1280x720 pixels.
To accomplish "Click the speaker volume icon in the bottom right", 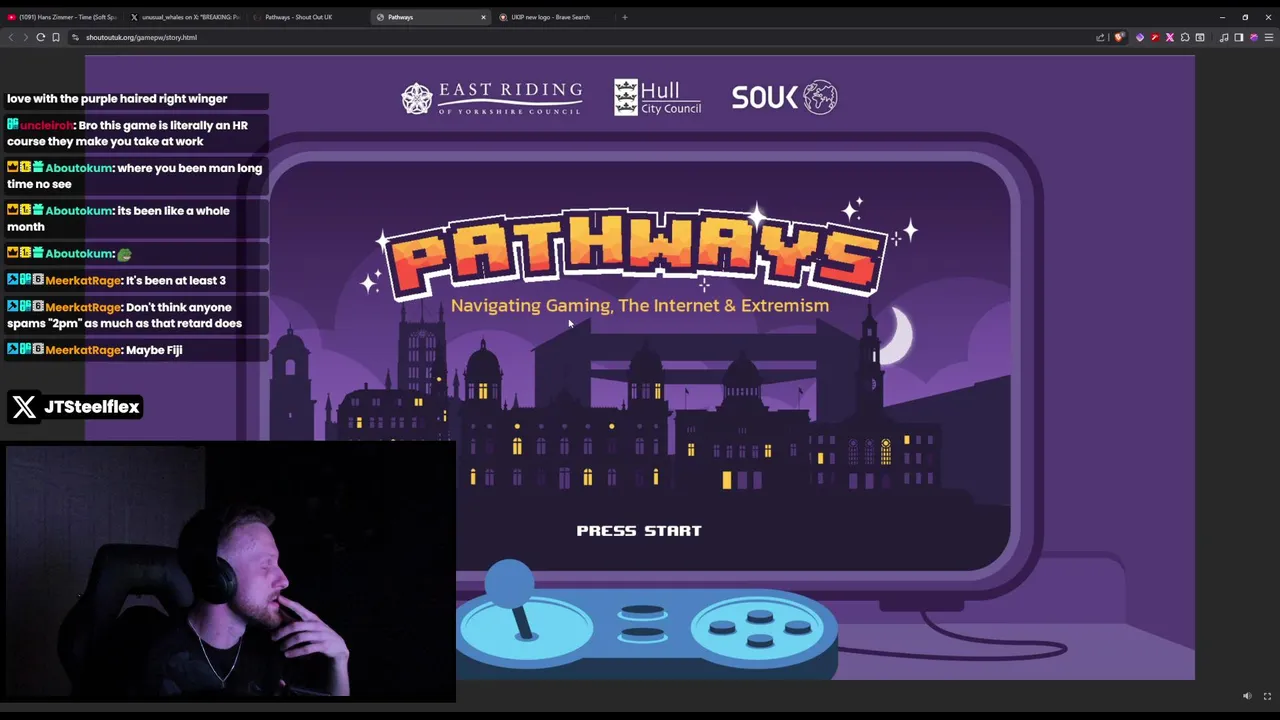I will 1247,696.
